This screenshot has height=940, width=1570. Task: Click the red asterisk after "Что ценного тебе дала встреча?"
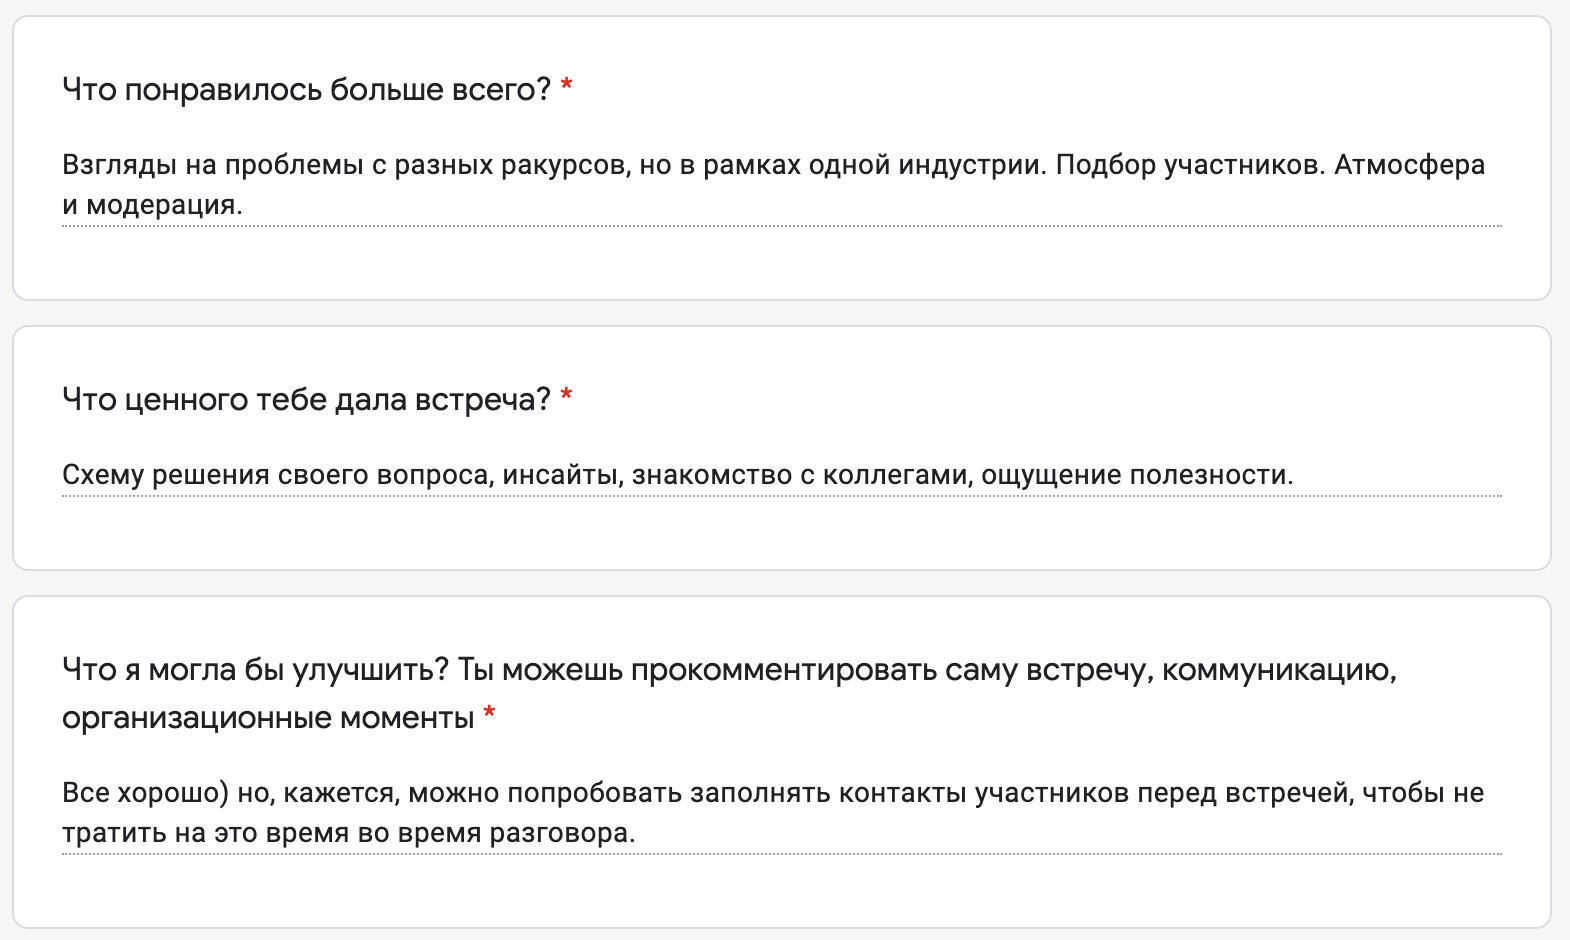pos(567,398)
